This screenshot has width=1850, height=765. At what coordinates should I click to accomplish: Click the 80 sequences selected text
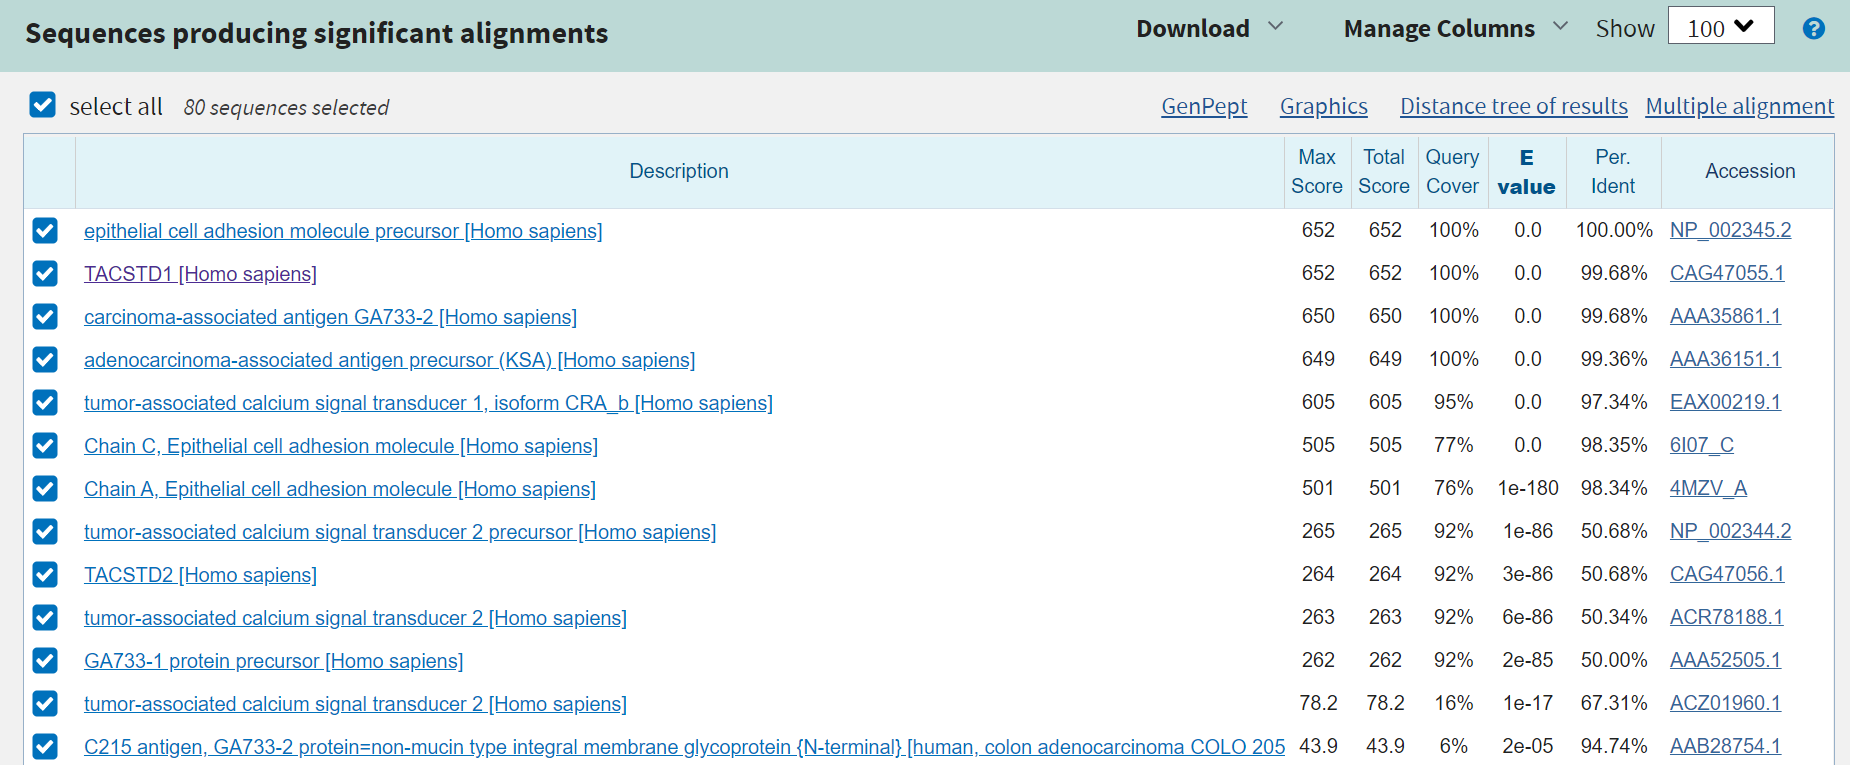[x=286, y=107]
